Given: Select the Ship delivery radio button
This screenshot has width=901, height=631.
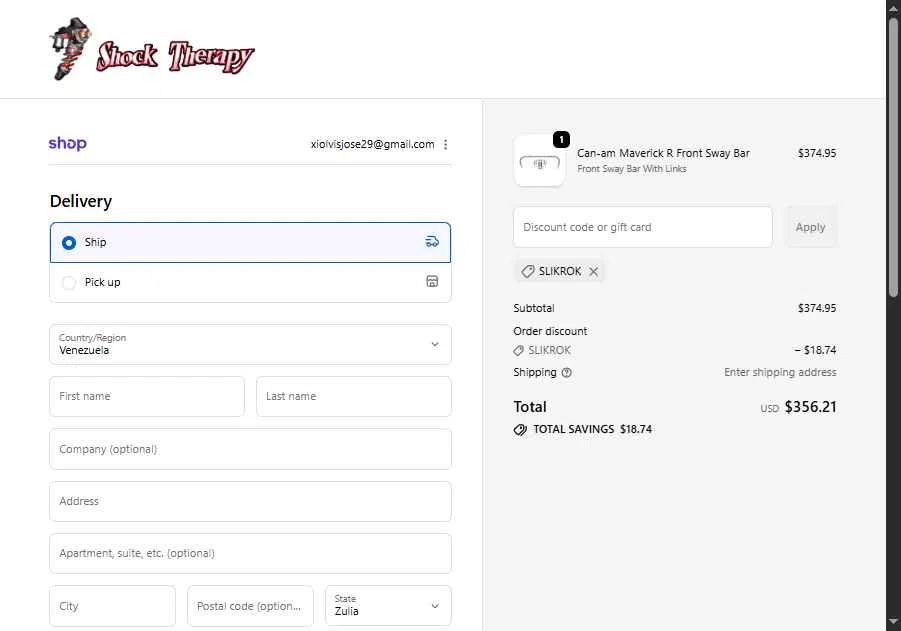Looking at the screenshot, I should [69, 243].
